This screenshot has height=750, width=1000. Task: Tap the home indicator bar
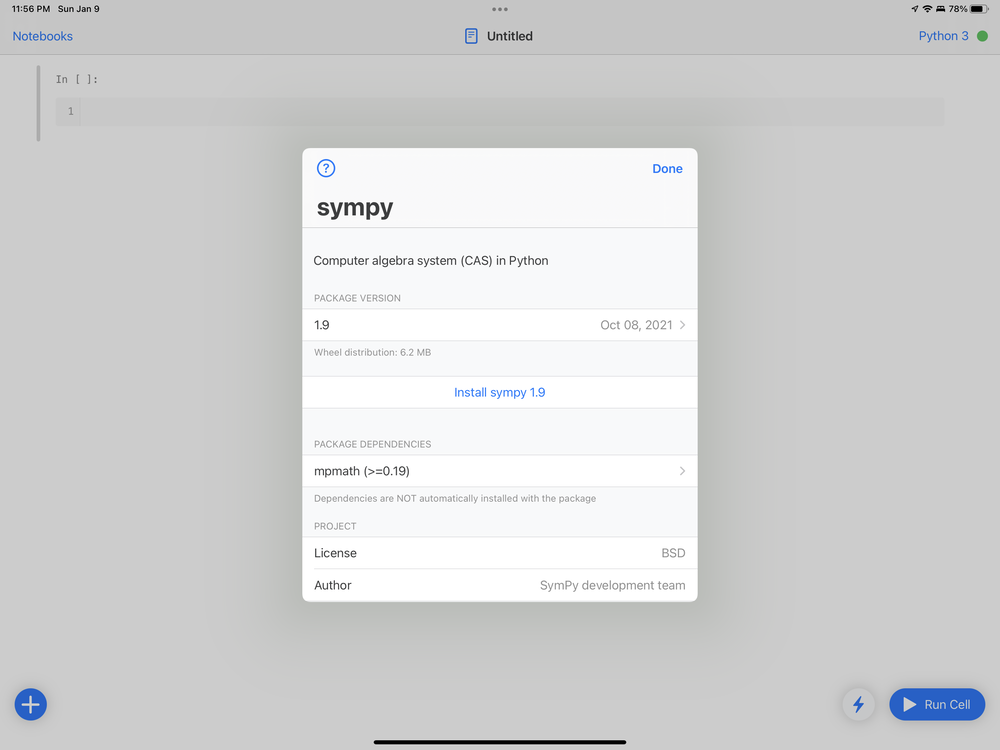(500, 742)
